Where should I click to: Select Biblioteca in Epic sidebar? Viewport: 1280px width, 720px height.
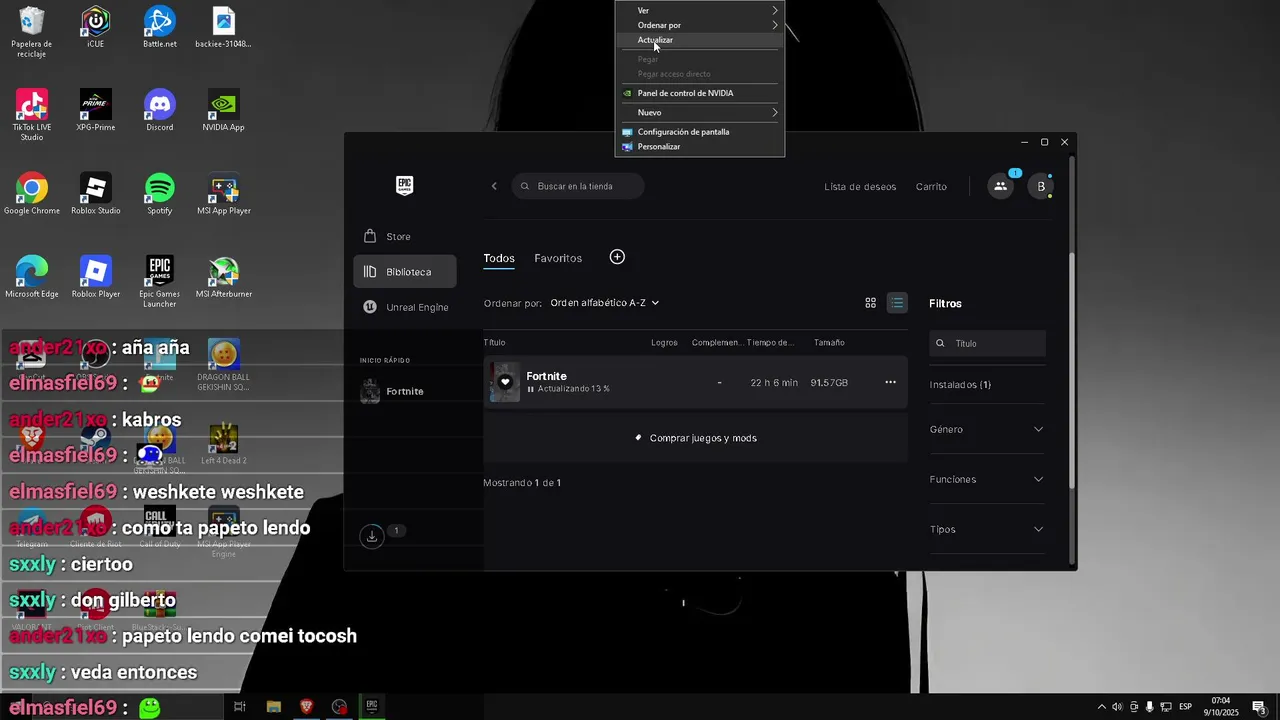[405, 272]
